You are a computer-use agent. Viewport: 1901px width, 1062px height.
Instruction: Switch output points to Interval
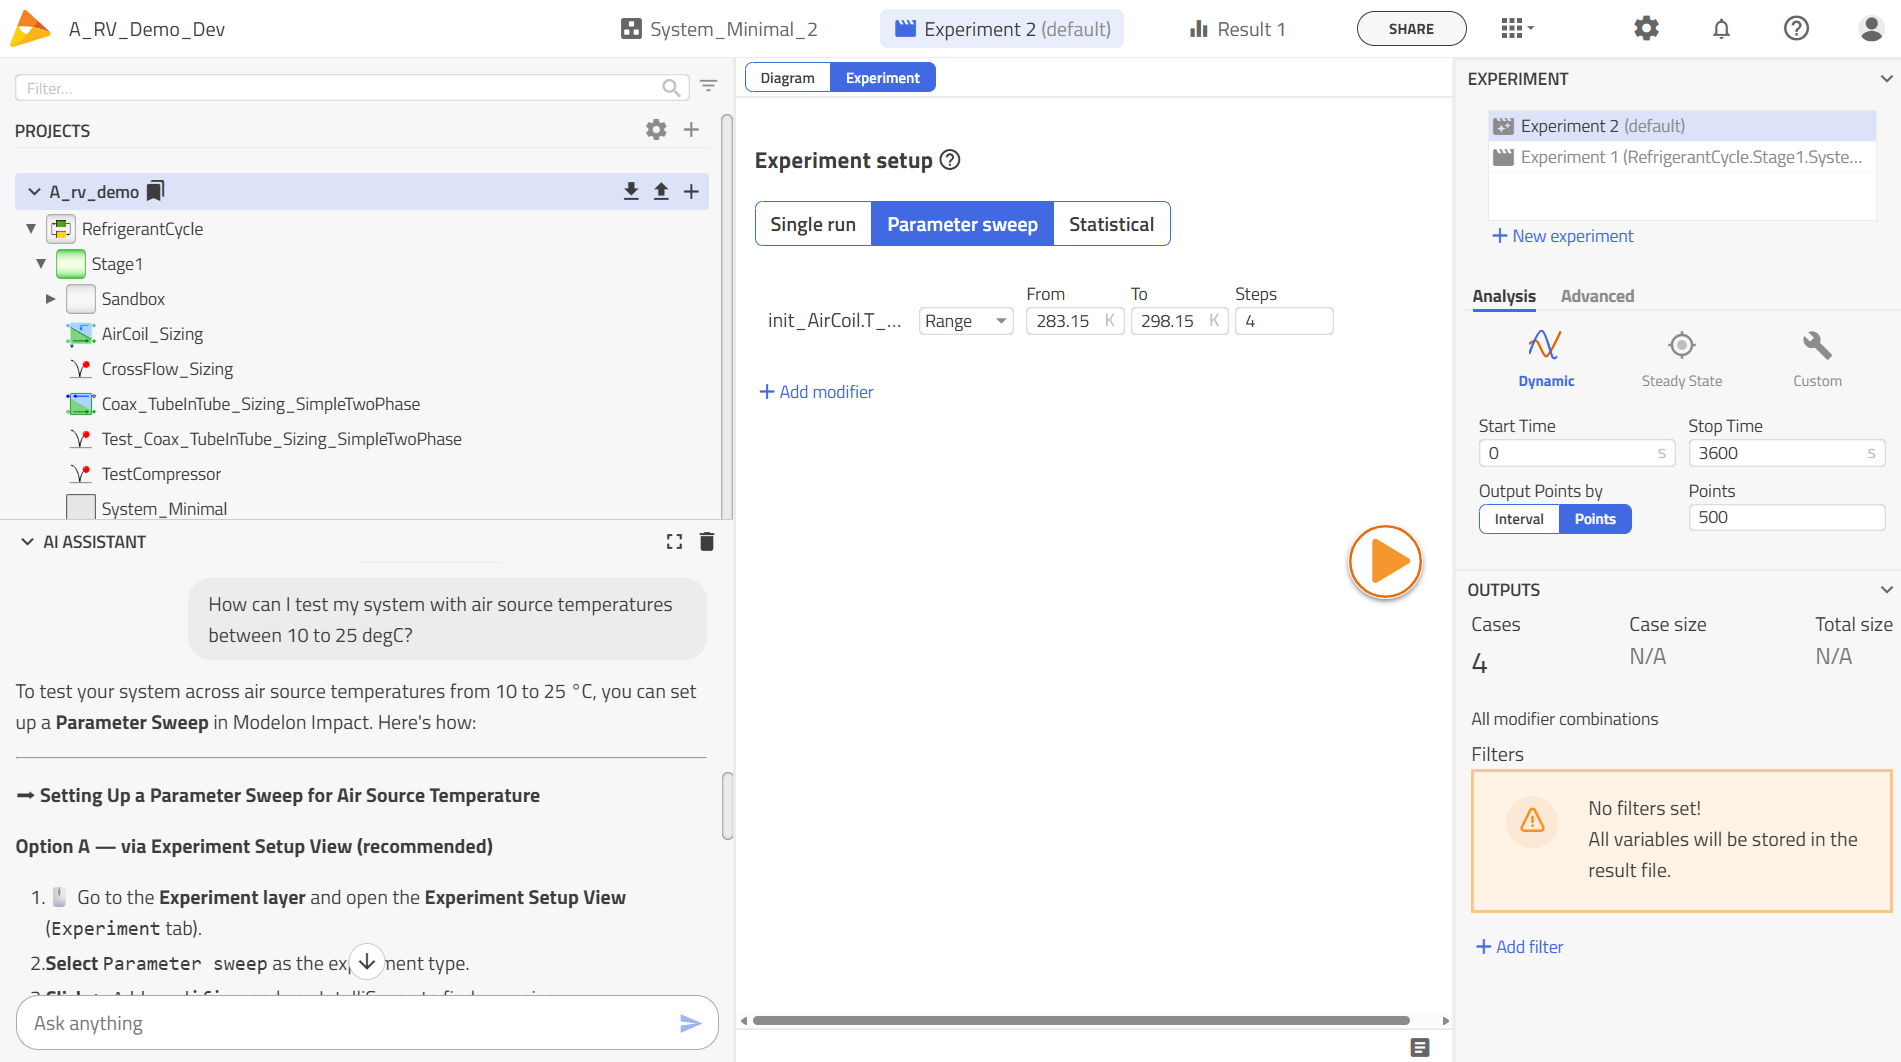point(1518,519)
